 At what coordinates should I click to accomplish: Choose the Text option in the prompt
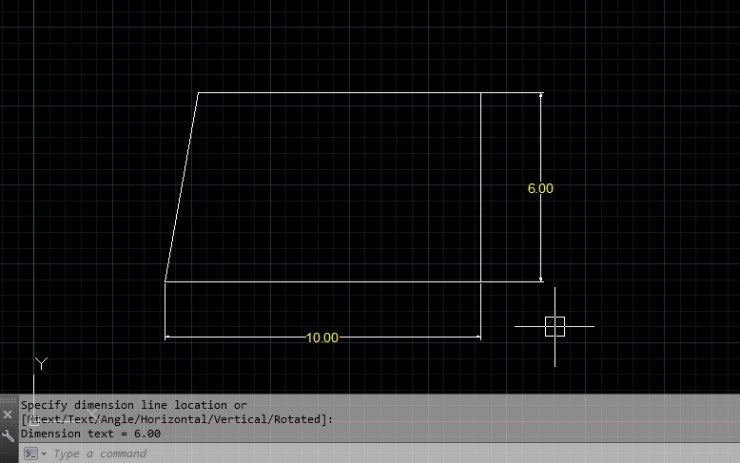tap(81, 419)
